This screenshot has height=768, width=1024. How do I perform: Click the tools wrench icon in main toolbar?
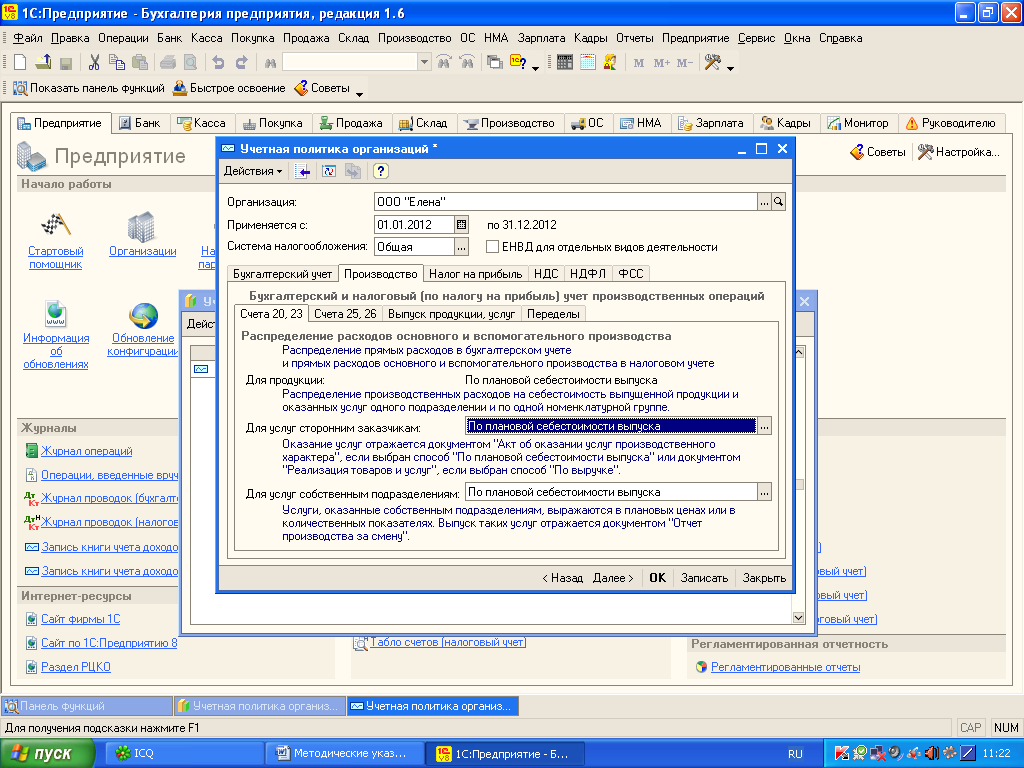point(712,63)
